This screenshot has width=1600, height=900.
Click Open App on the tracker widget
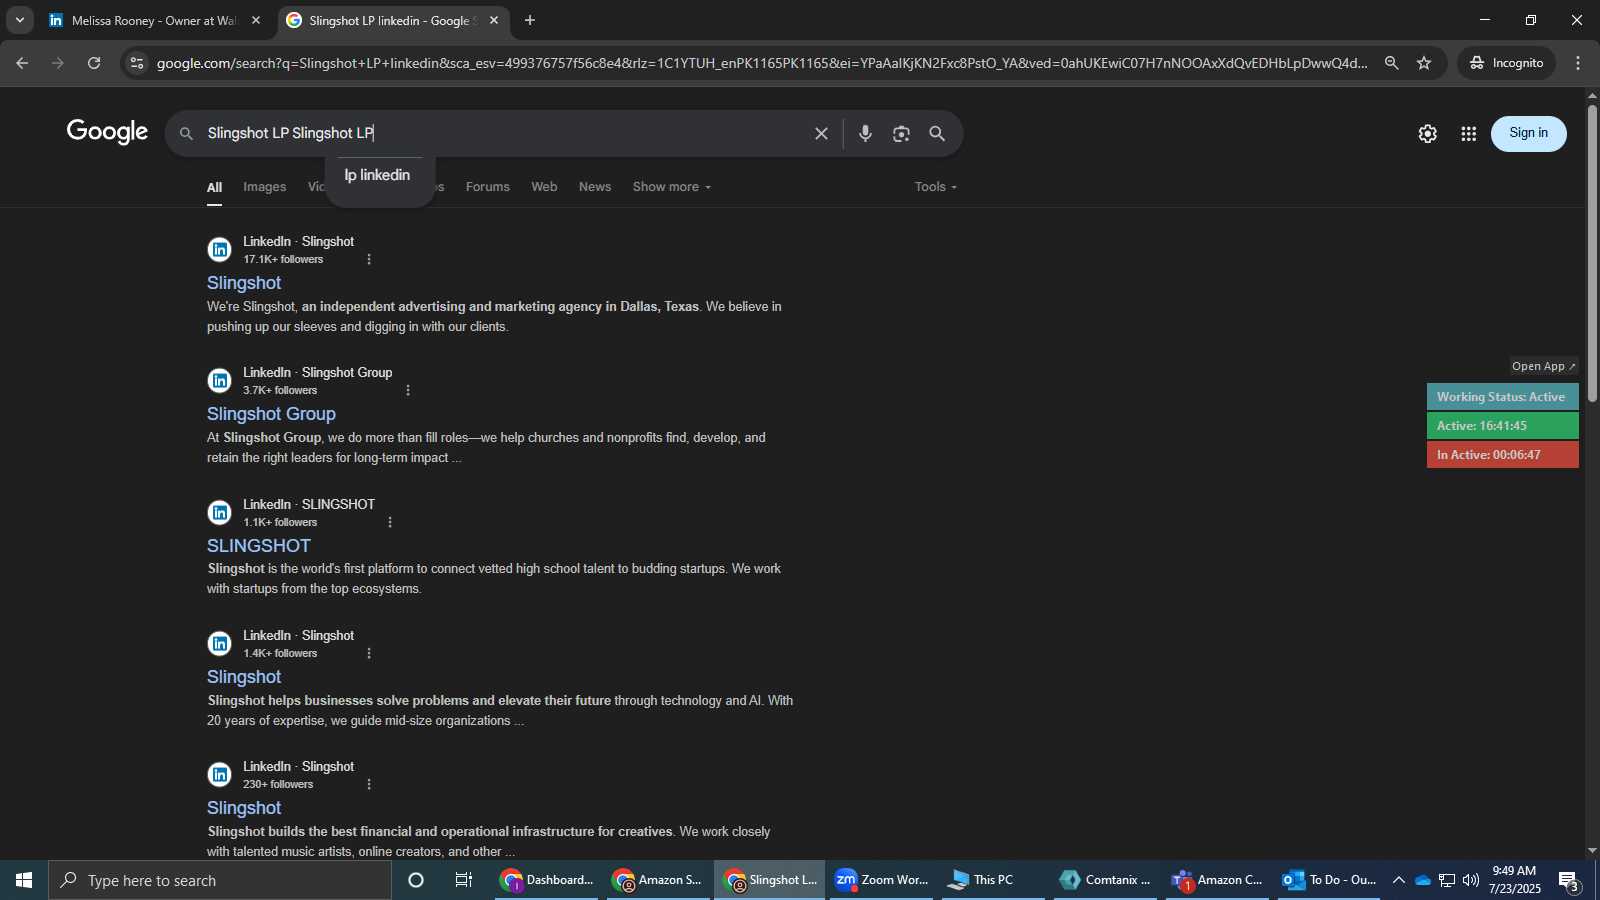1544,366
